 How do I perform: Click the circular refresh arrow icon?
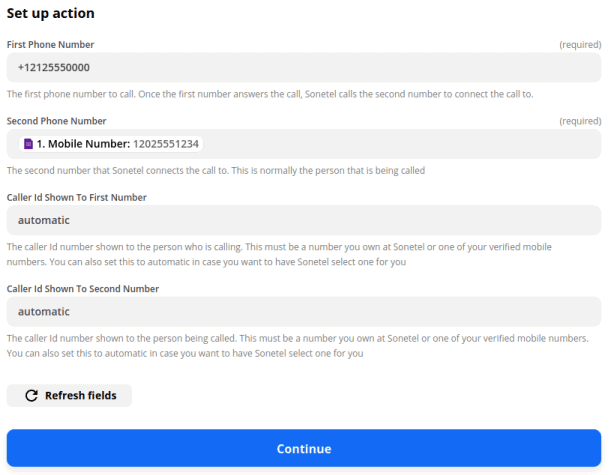tap(31, 396)
